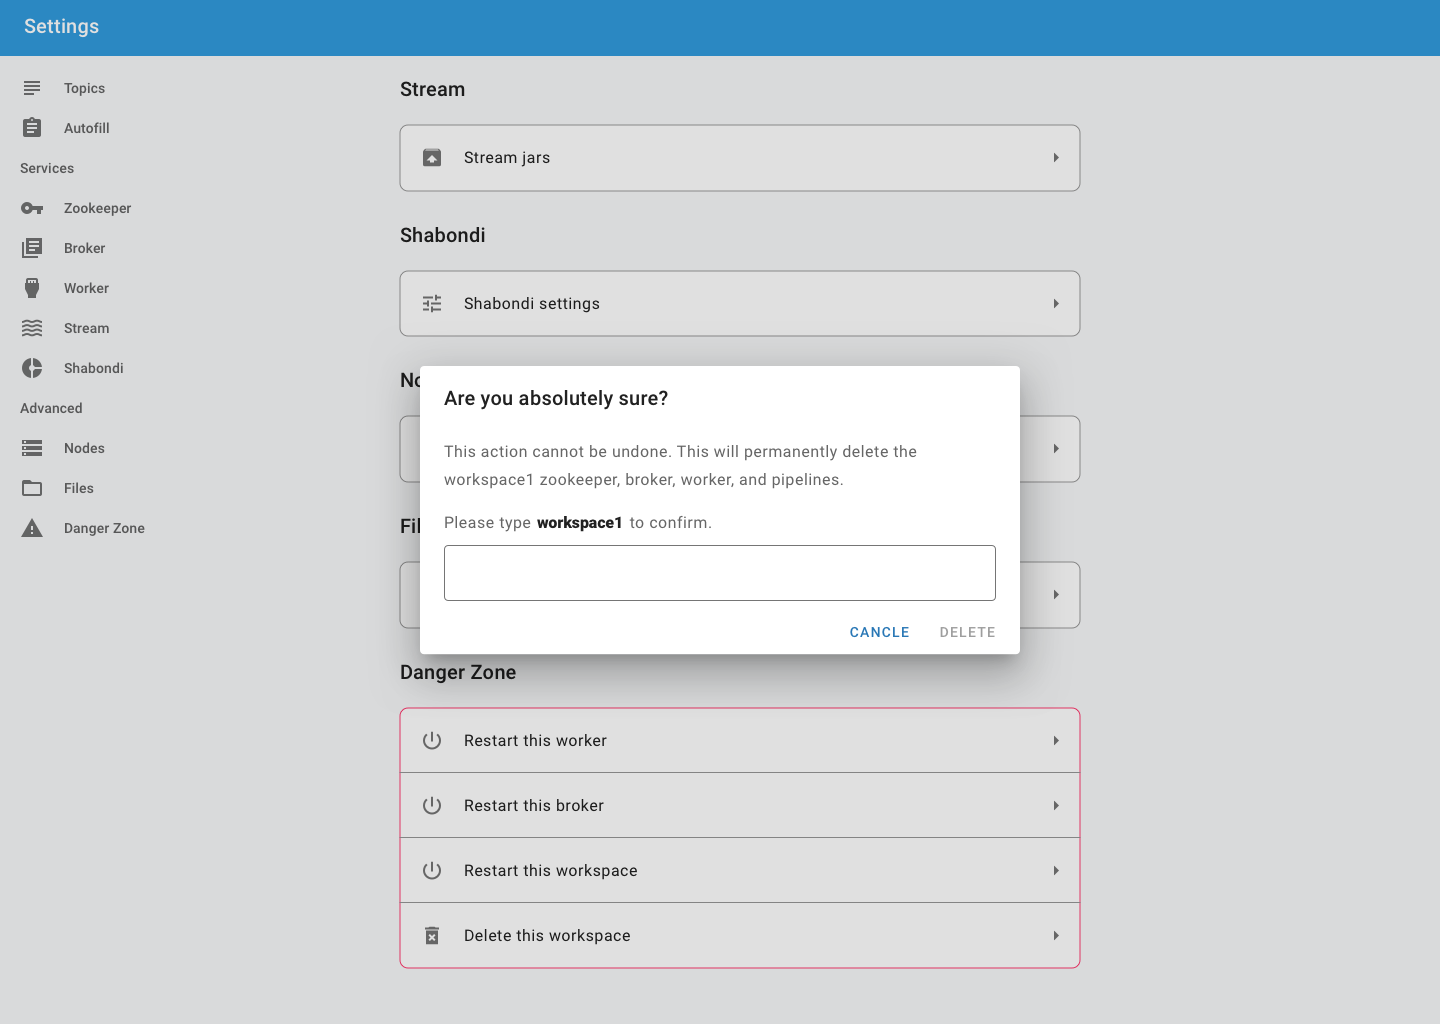Viewport: 1440px width, 1024px height.
Task: Go to Broker settings section
Action: 84,248
